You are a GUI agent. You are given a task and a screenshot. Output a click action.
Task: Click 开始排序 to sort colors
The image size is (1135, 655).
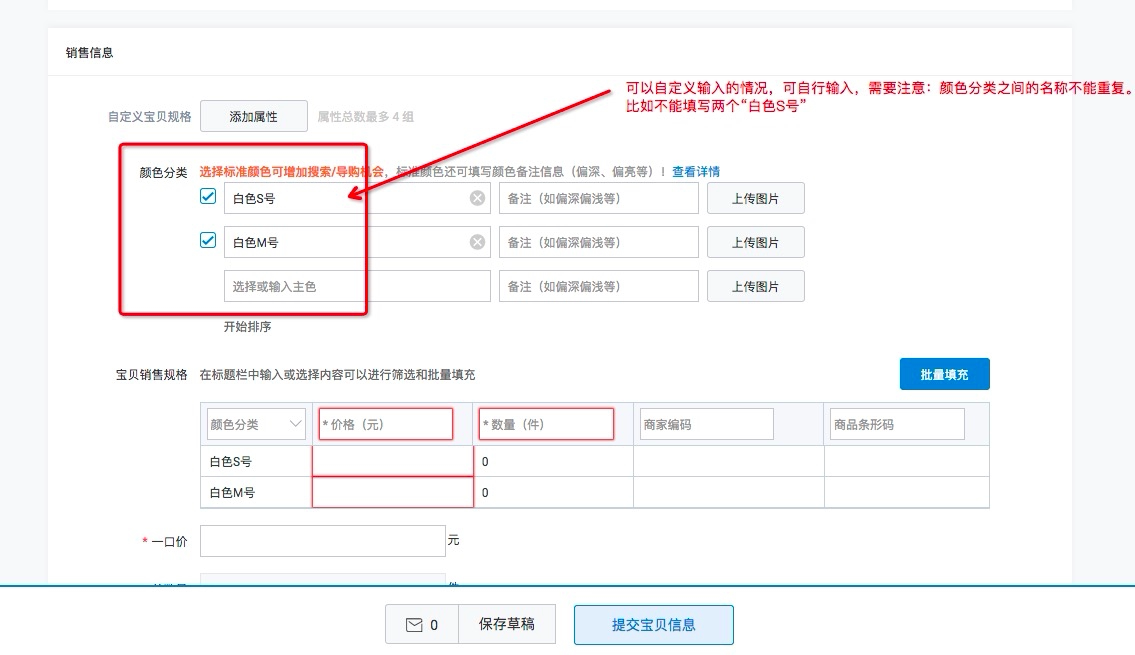[x=247, y=327]
